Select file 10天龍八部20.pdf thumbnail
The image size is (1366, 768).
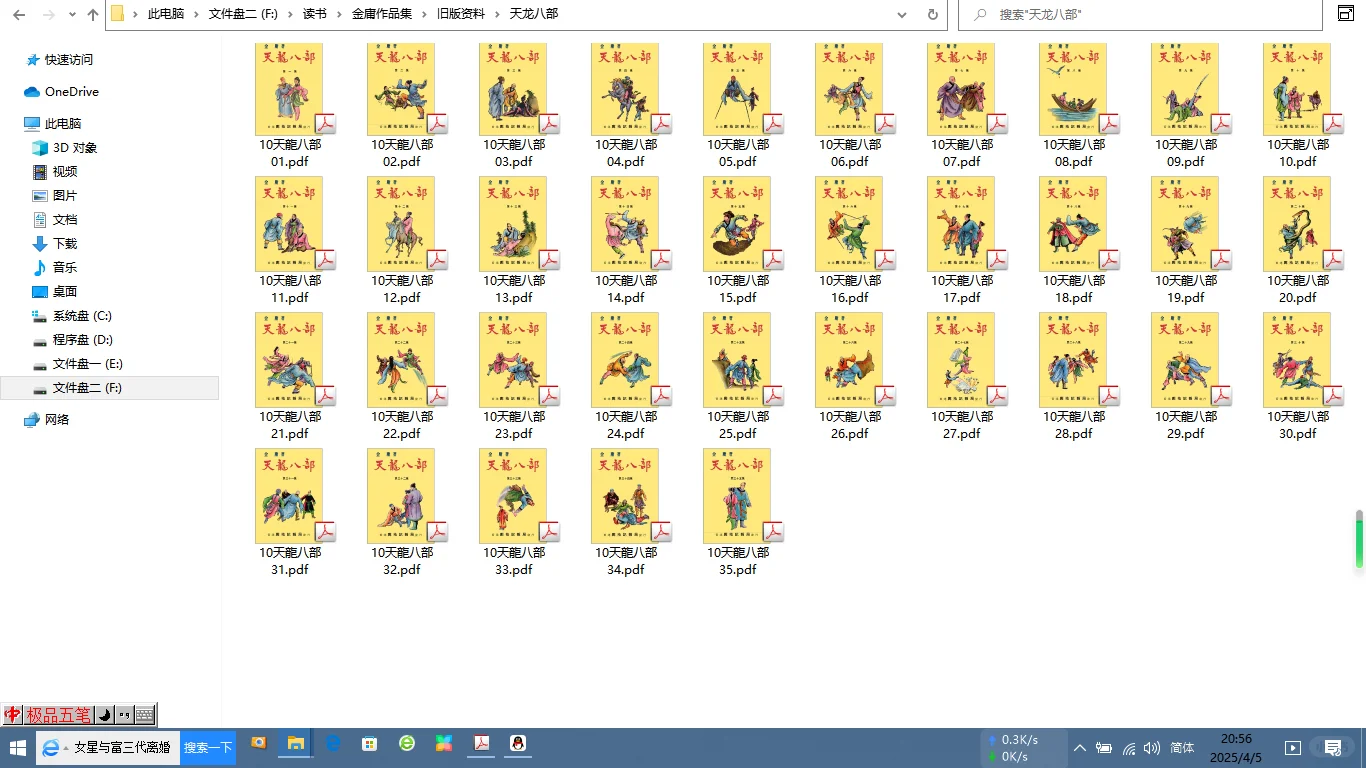pos(1297,225)
